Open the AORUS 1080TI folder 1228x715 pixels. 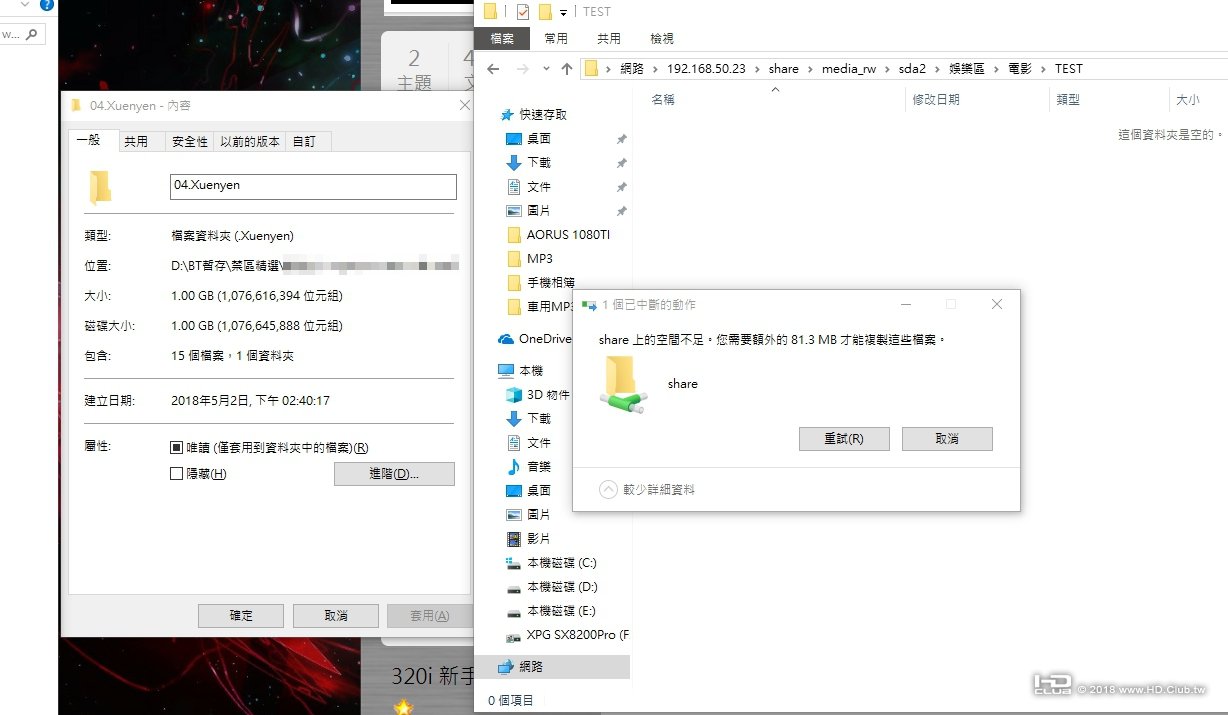tap(568, 235)
